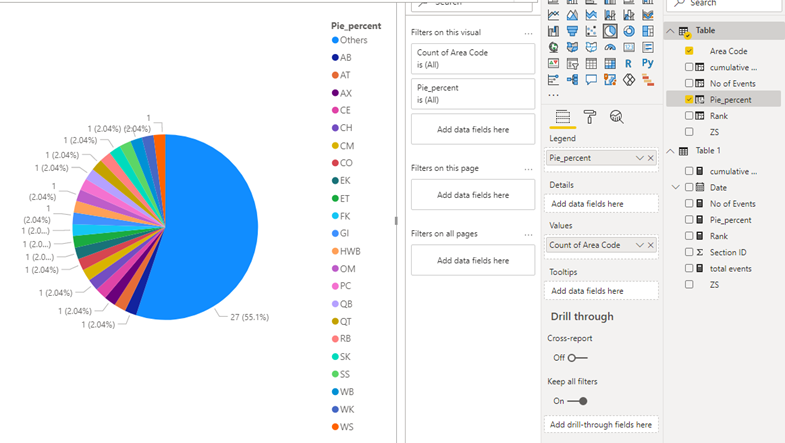
Task: Choose the Slicer visual icon
Action: (572, 64)
